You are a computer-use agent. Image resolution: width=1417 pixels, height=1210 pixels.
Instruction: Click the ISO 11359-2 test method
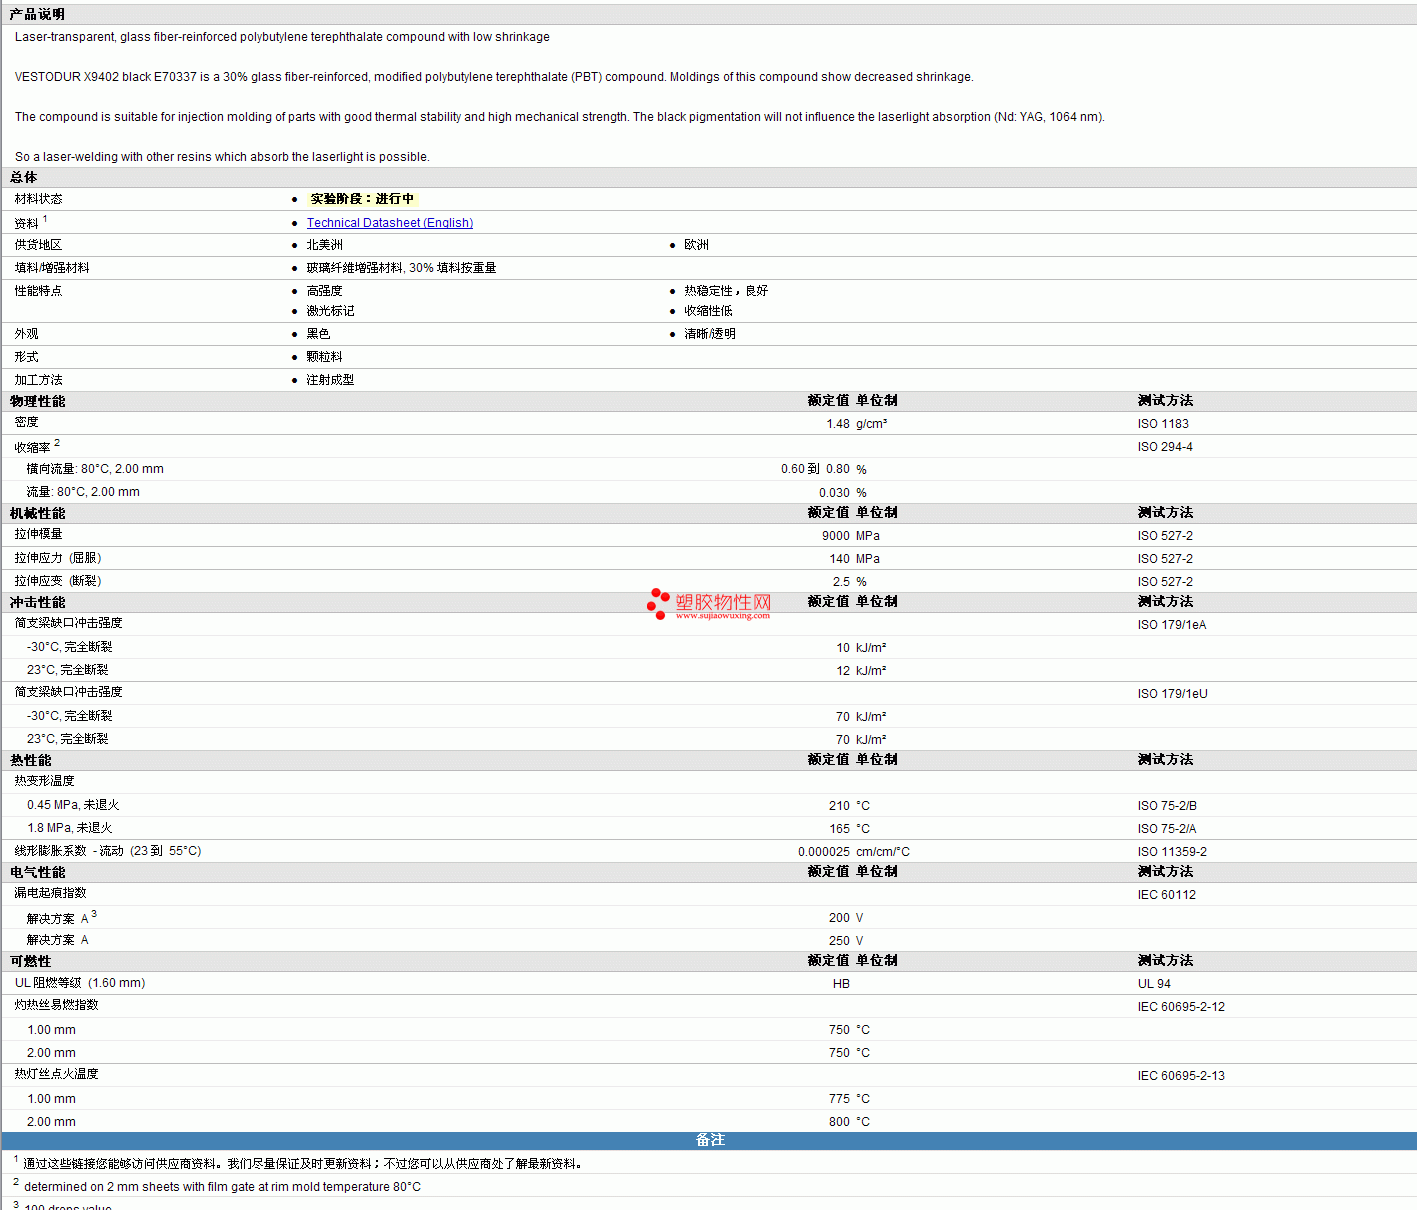click(x=1172, y=852)
